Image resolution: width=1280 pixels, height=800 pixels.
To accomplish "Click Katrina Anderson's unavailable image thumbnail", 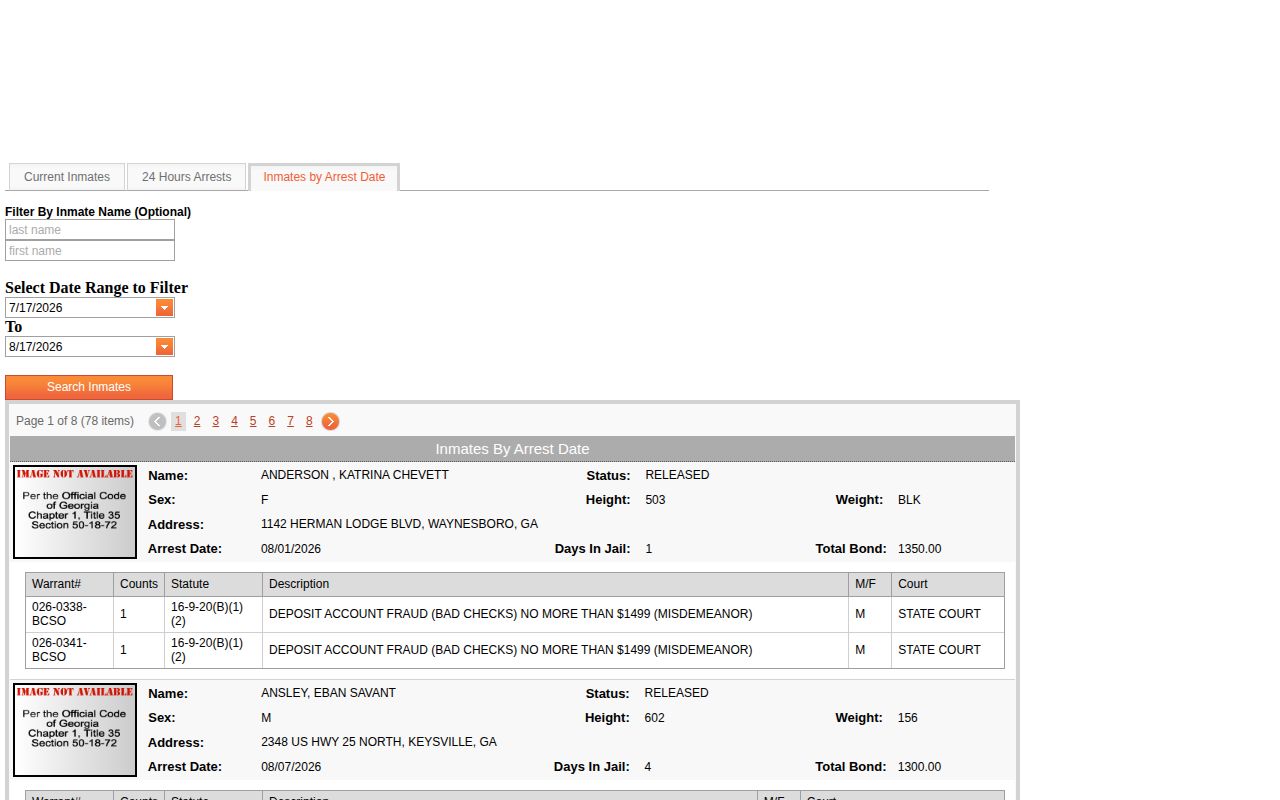I will pos(75,512).
